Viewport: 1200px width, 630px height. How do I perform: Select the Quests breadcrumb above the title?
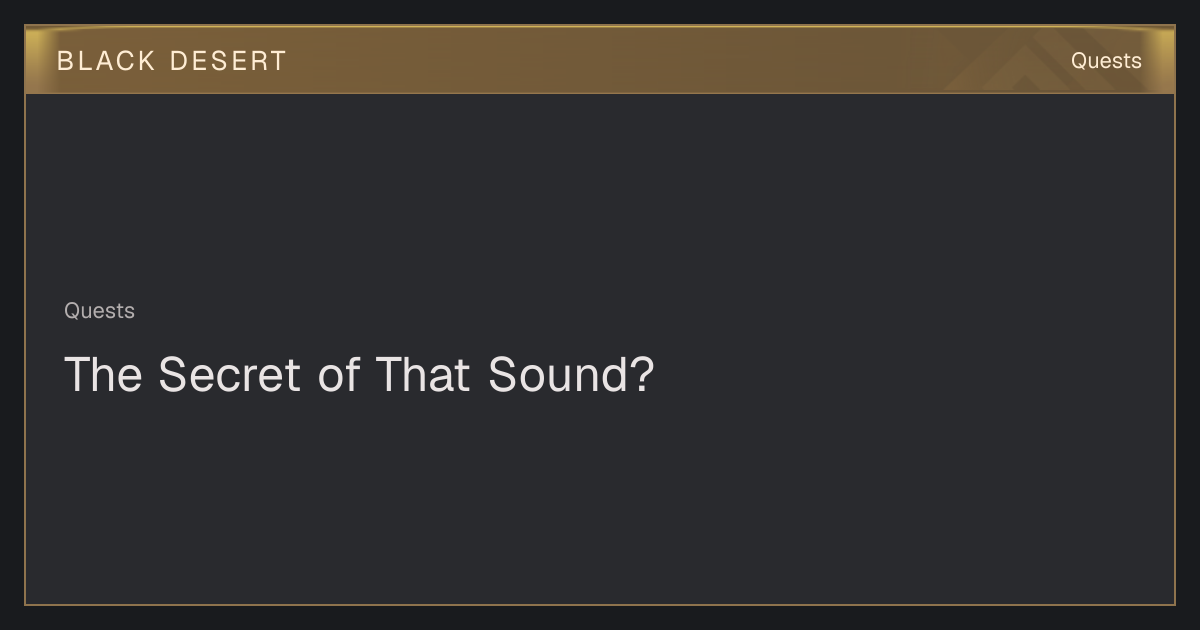point(99,311)
